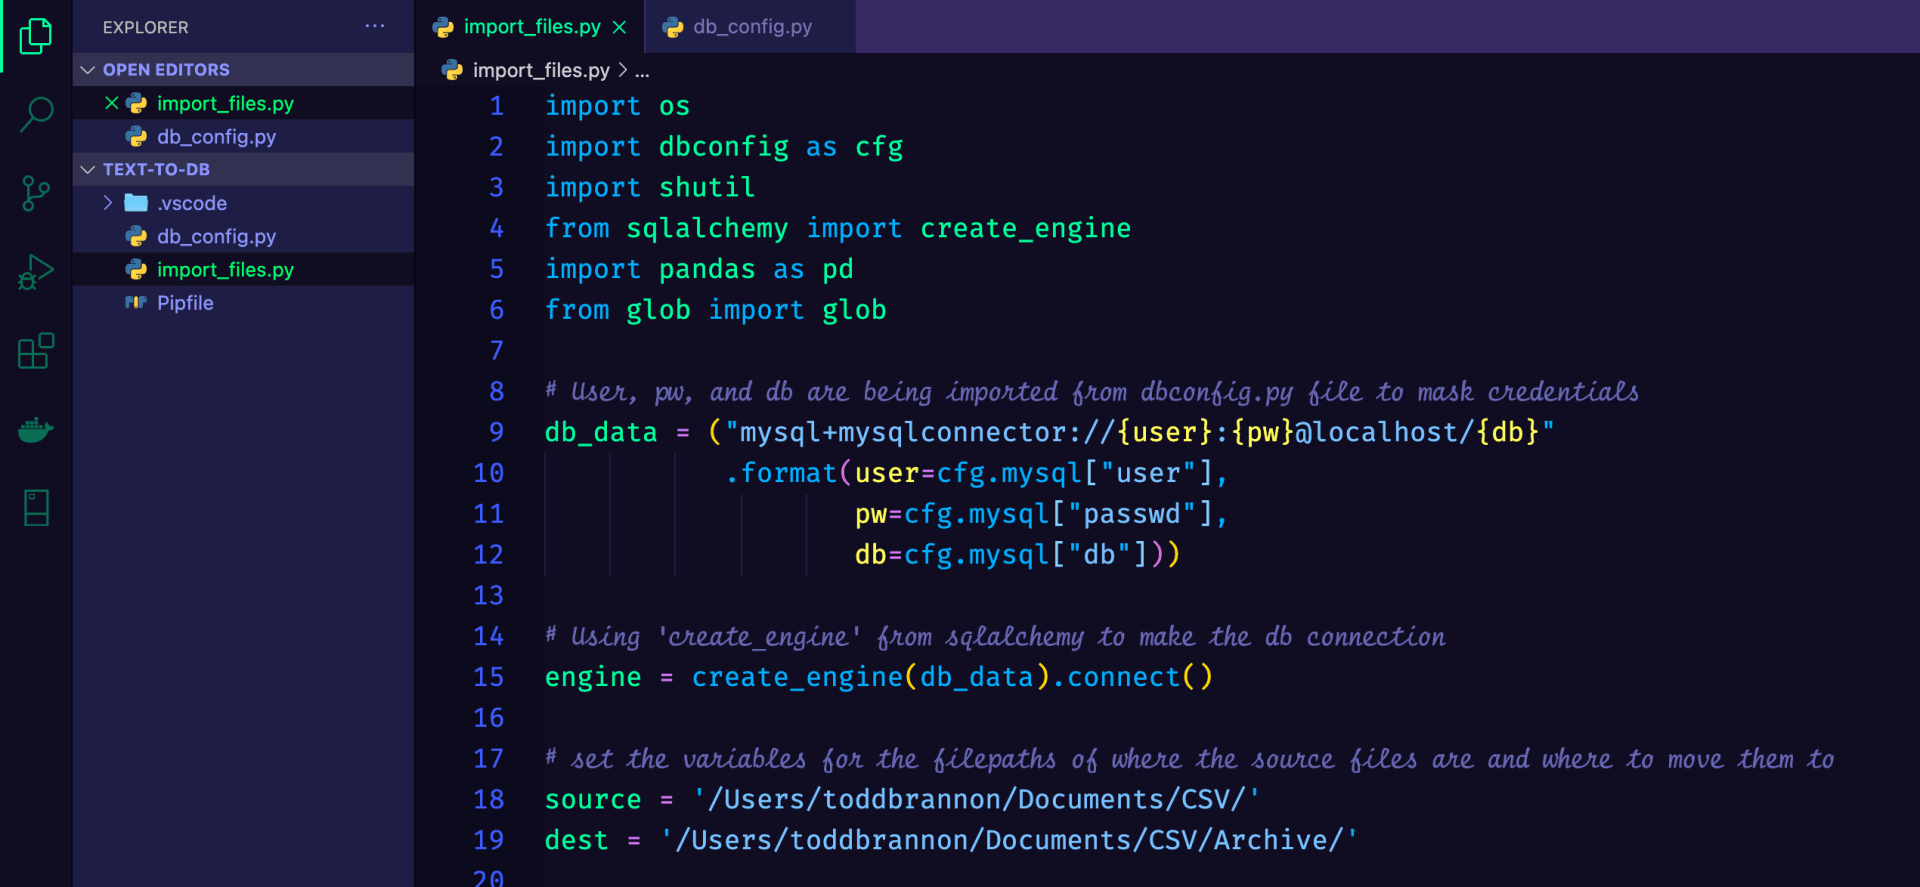The width and height of the screenshot is (1920, 887).
Task: Collapse the TEXT-TO-DB folder section
Action: pos(88,170)
